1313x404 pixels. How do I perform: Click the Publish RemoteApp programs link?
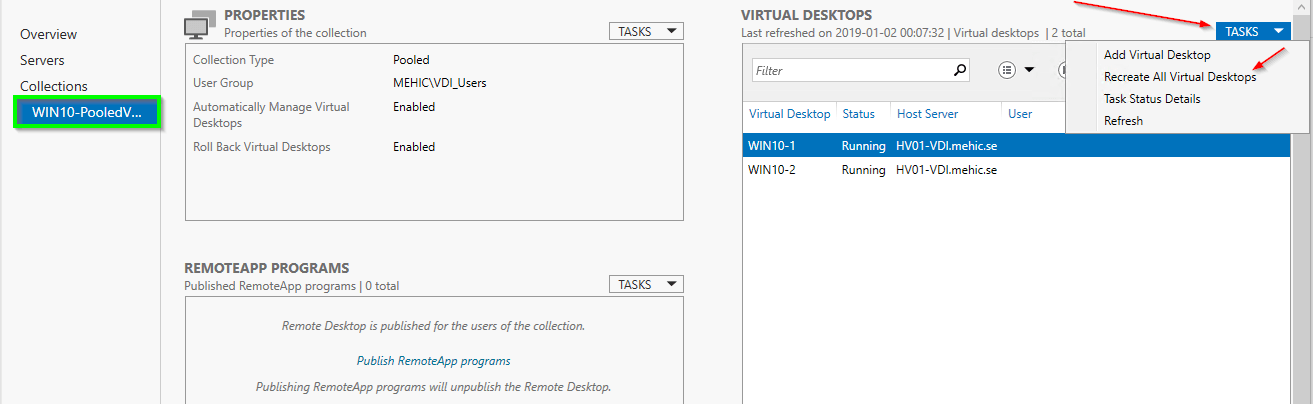coord(433,361)
